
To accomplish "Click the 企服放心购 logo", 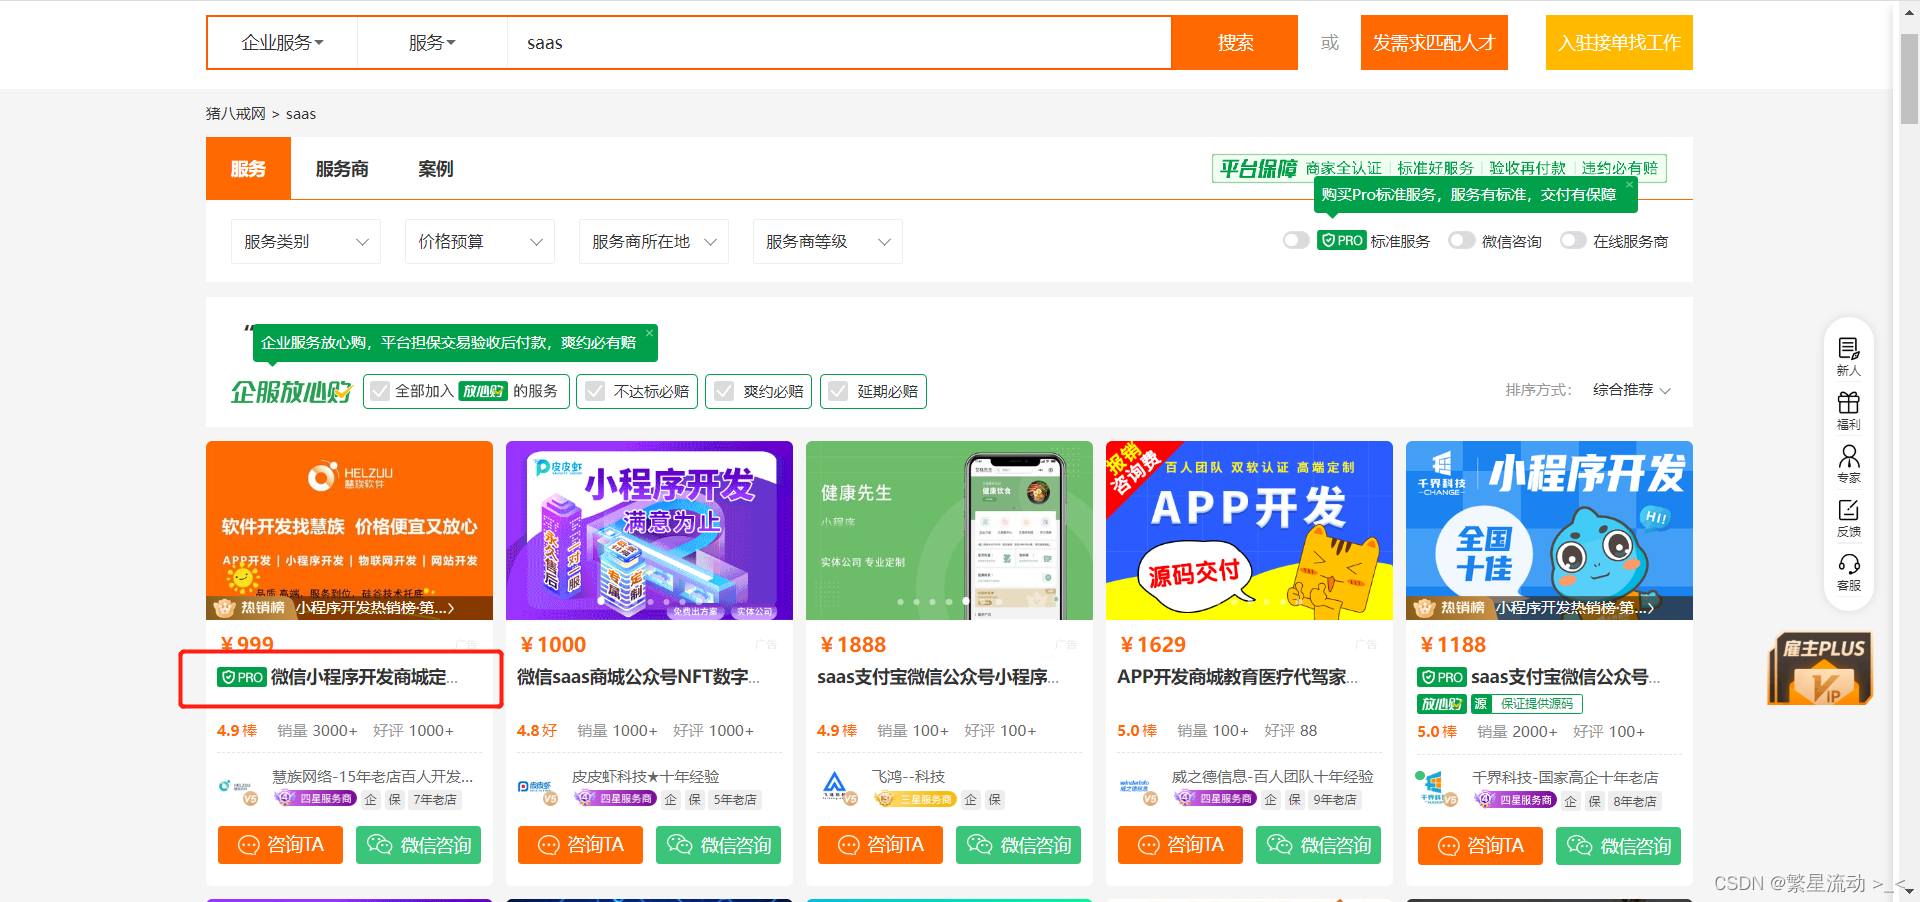I will click(291, 392).
